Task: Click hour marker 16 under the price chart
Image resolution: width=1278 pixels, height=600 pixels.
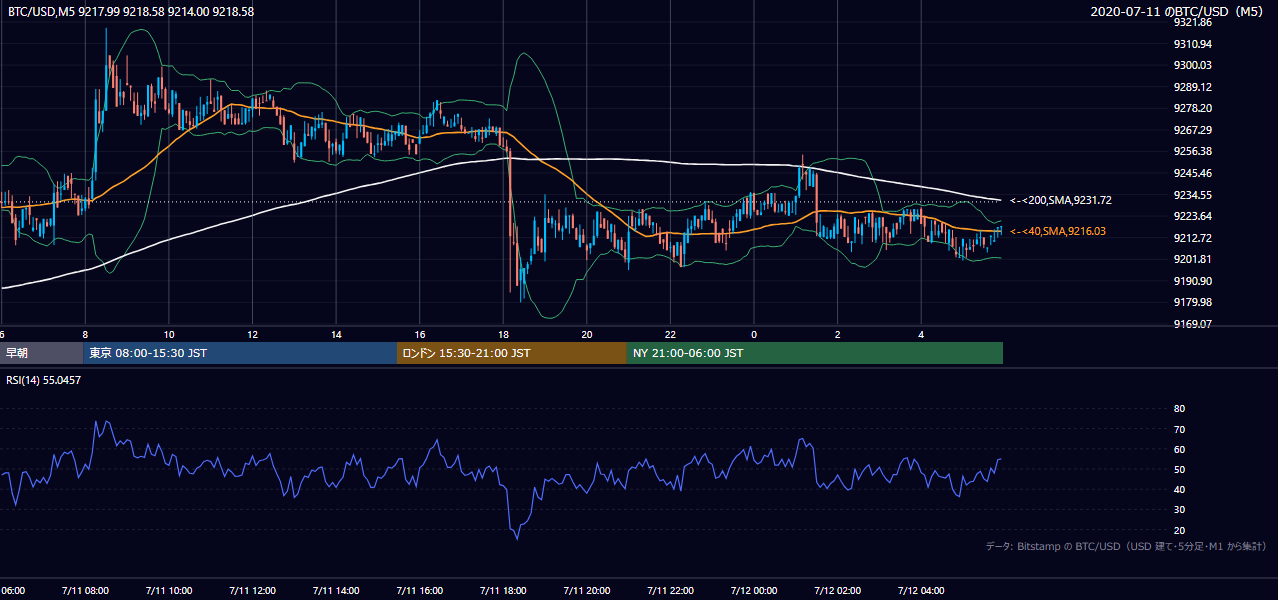Action: click(420, 334)
